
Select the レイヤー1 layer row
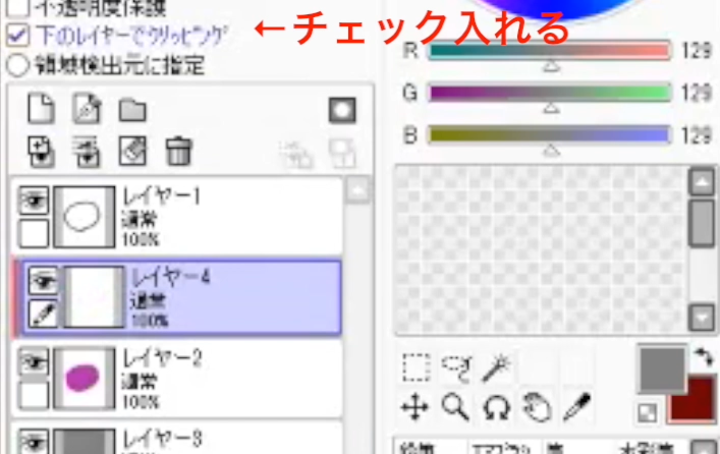coord(177,217)
